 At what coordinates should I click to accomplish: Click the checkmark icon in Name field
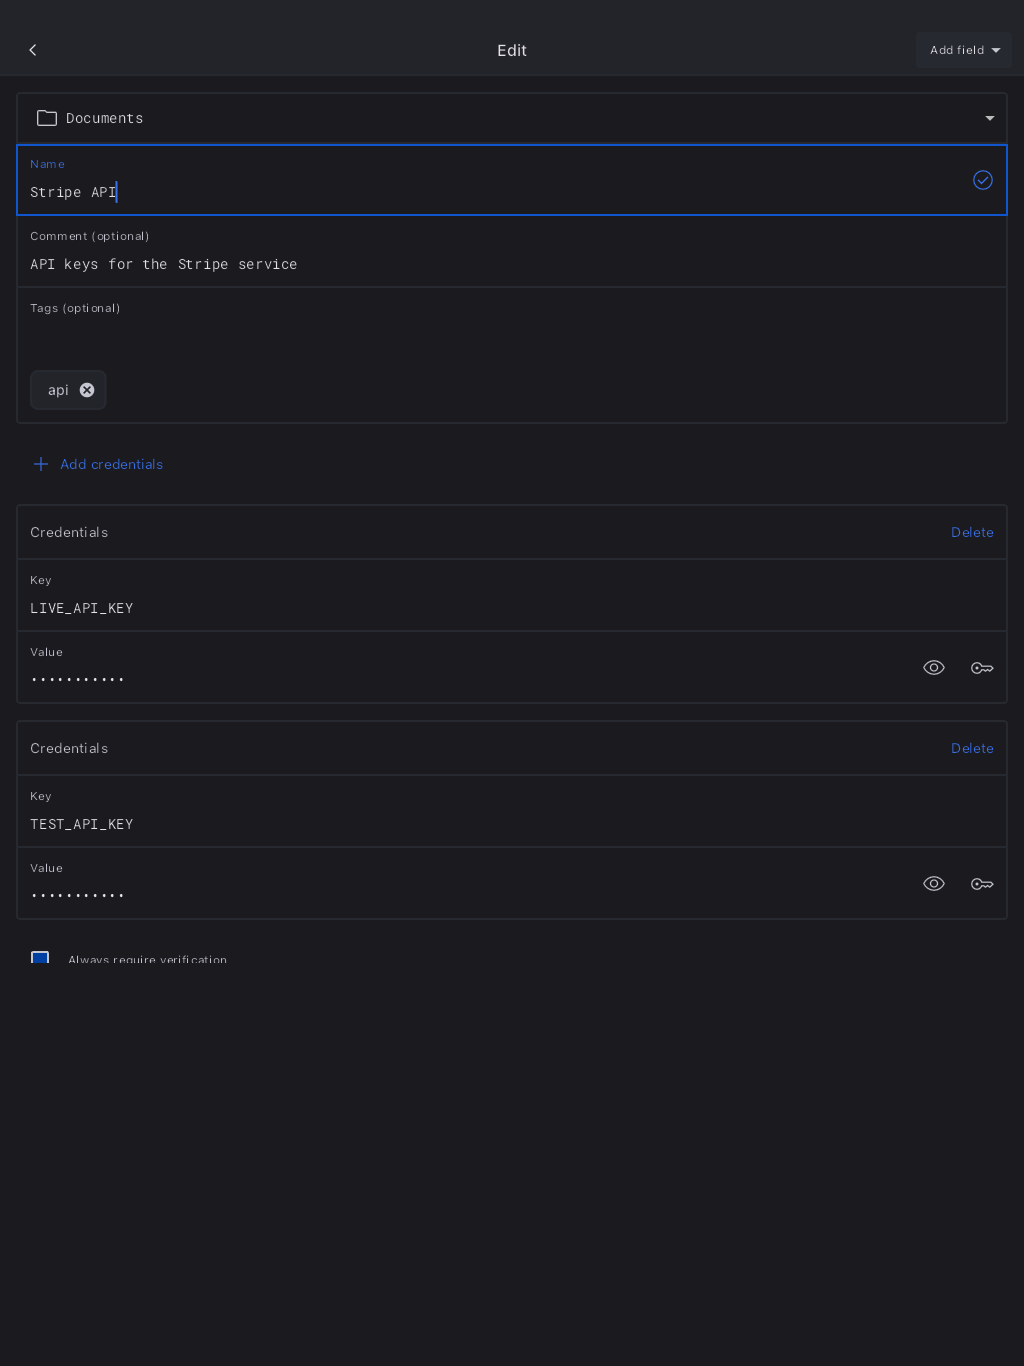983,180
